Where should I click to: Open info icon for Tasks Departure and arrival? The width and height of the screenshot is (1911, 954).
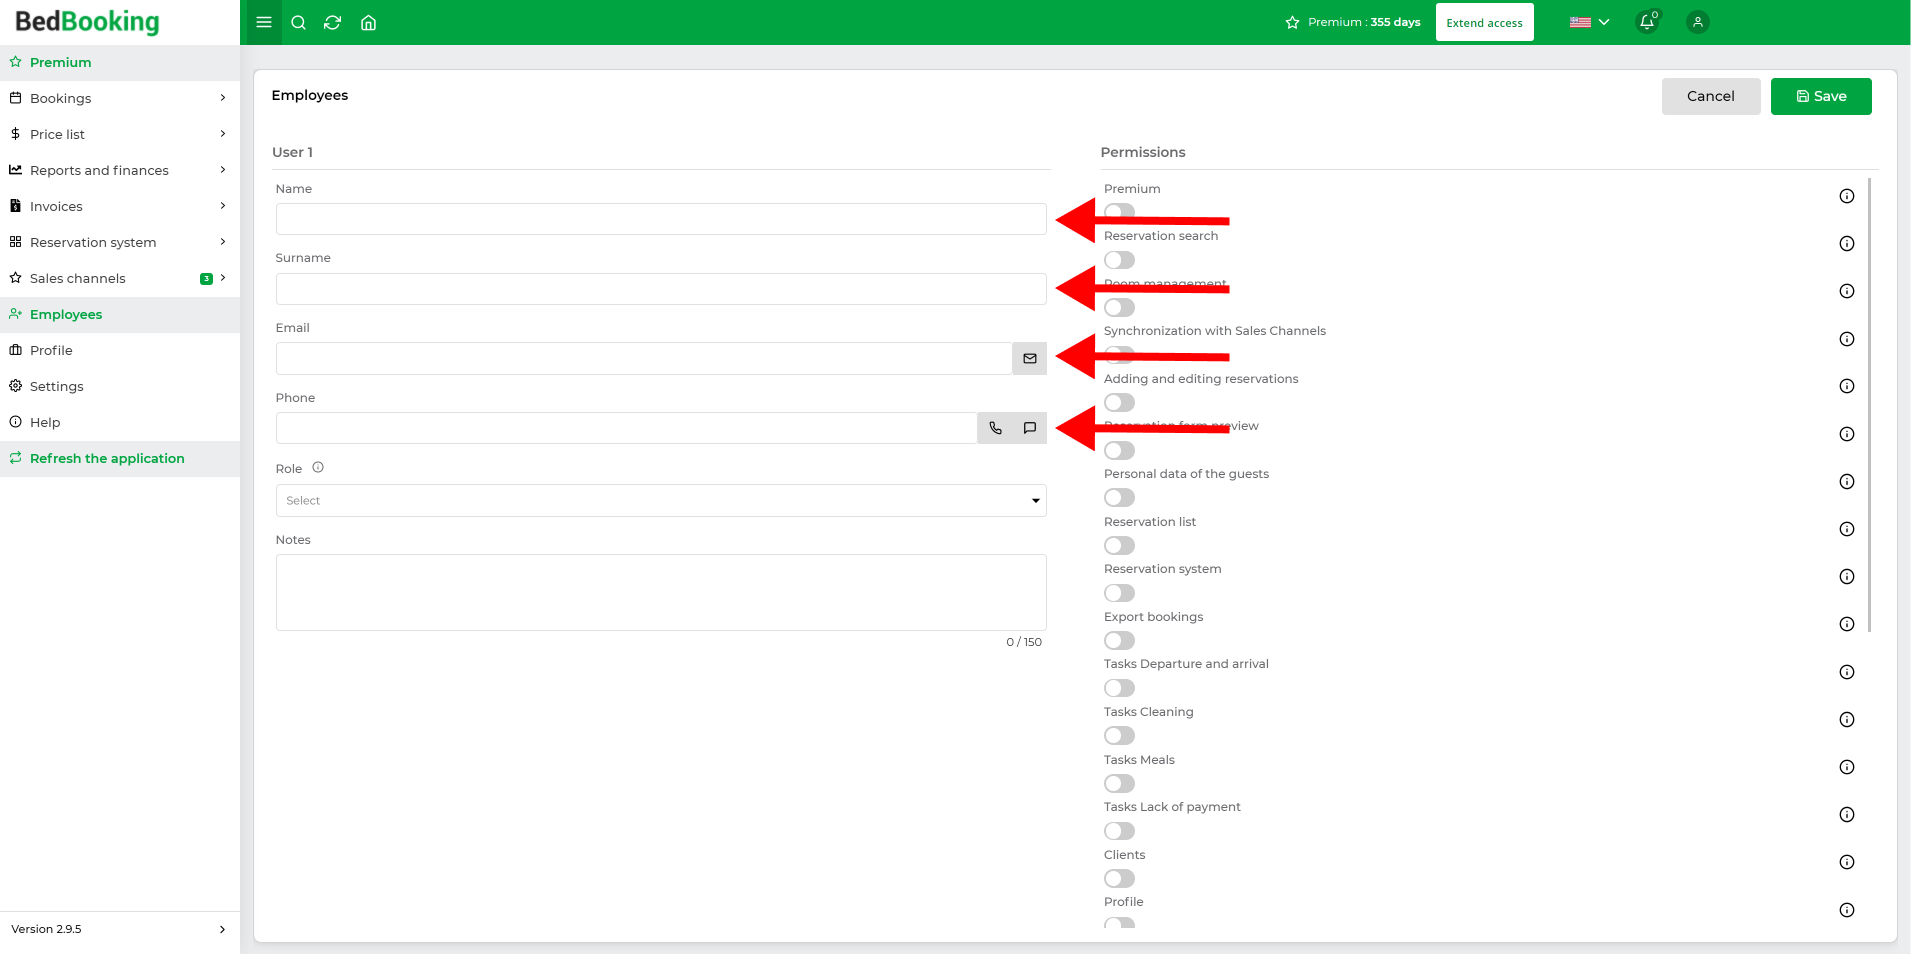(1847, 672)
